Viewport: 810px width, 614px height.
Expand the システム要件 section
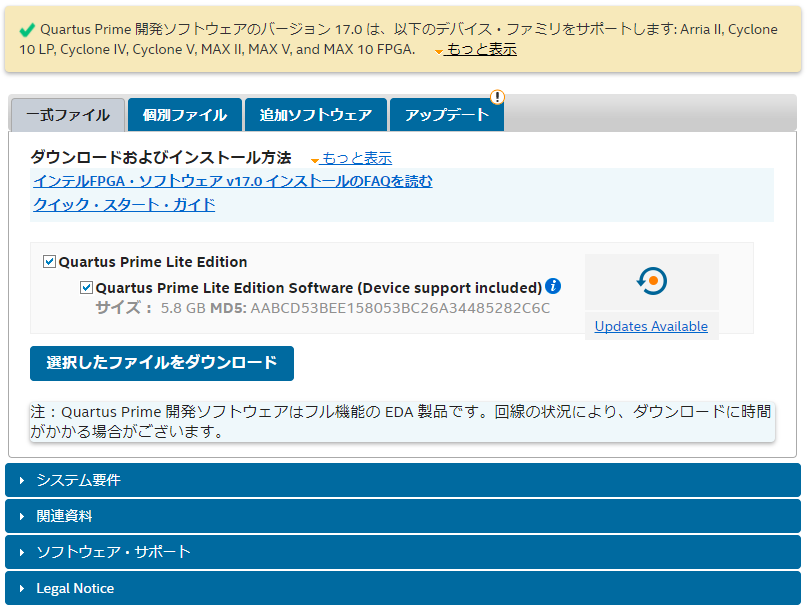403,480
